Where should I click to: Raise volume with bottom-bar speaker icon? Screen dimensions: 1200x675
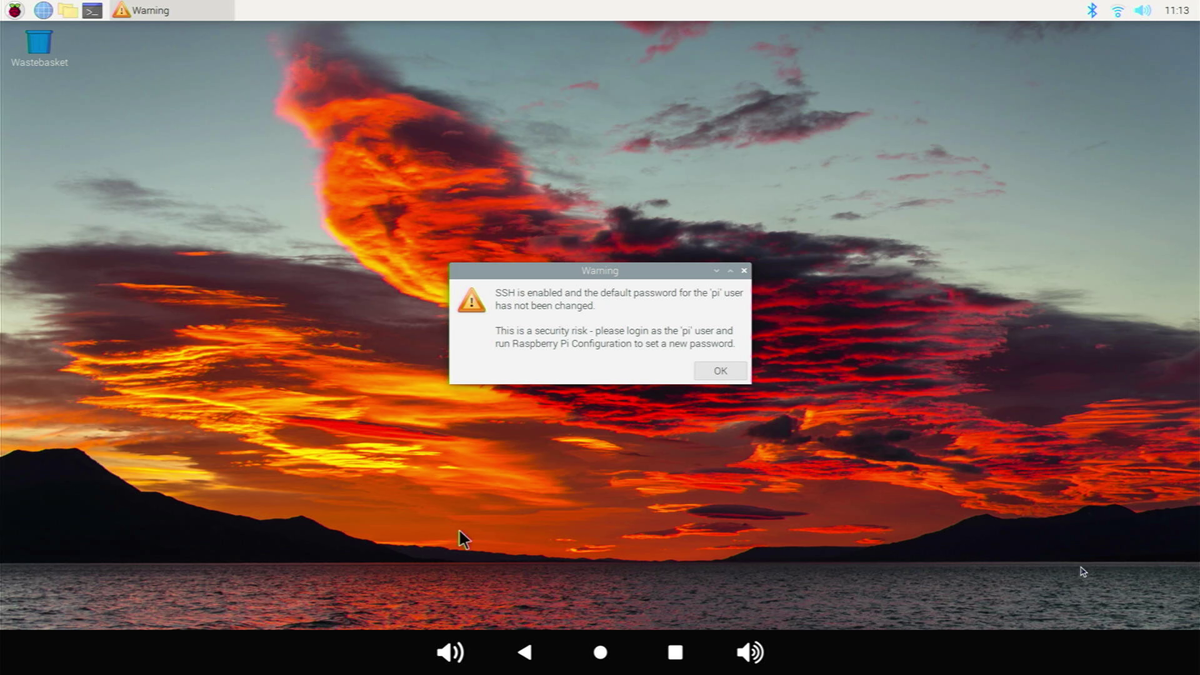pyautogui.click(x=750, y=652)
